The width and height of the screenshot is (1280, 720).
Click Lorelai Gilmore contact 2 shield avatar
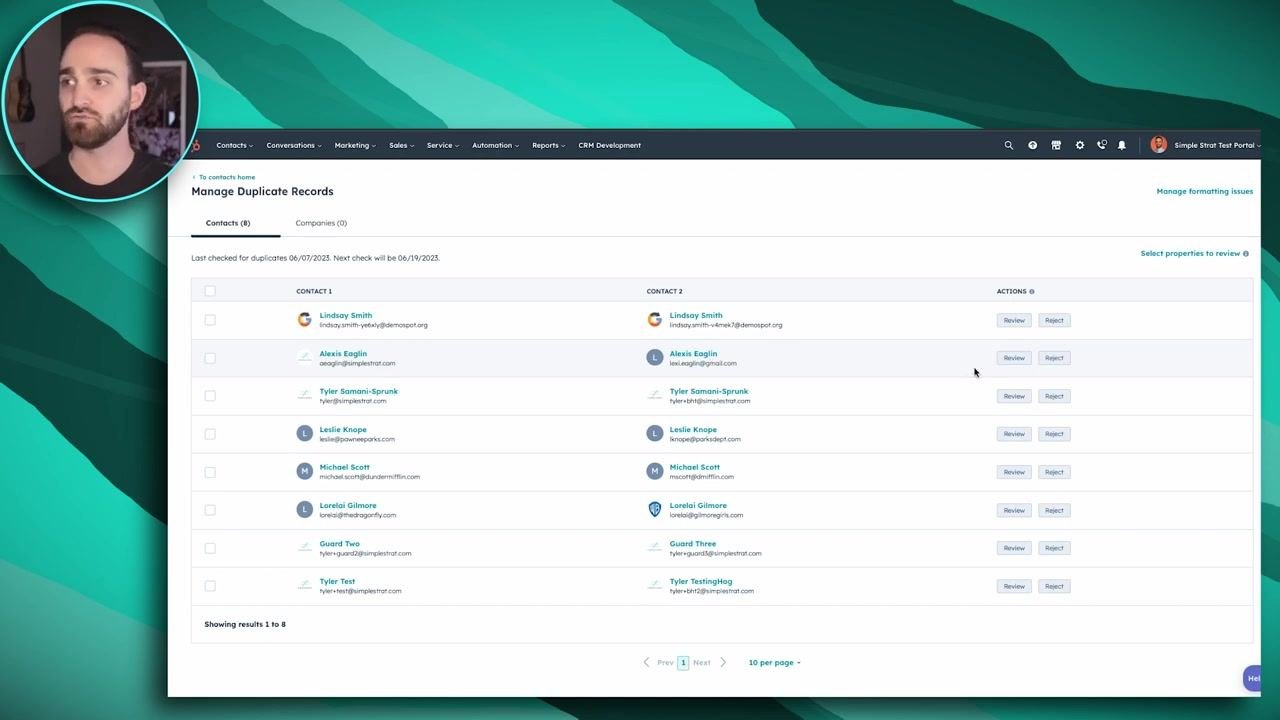pos(654,510)
